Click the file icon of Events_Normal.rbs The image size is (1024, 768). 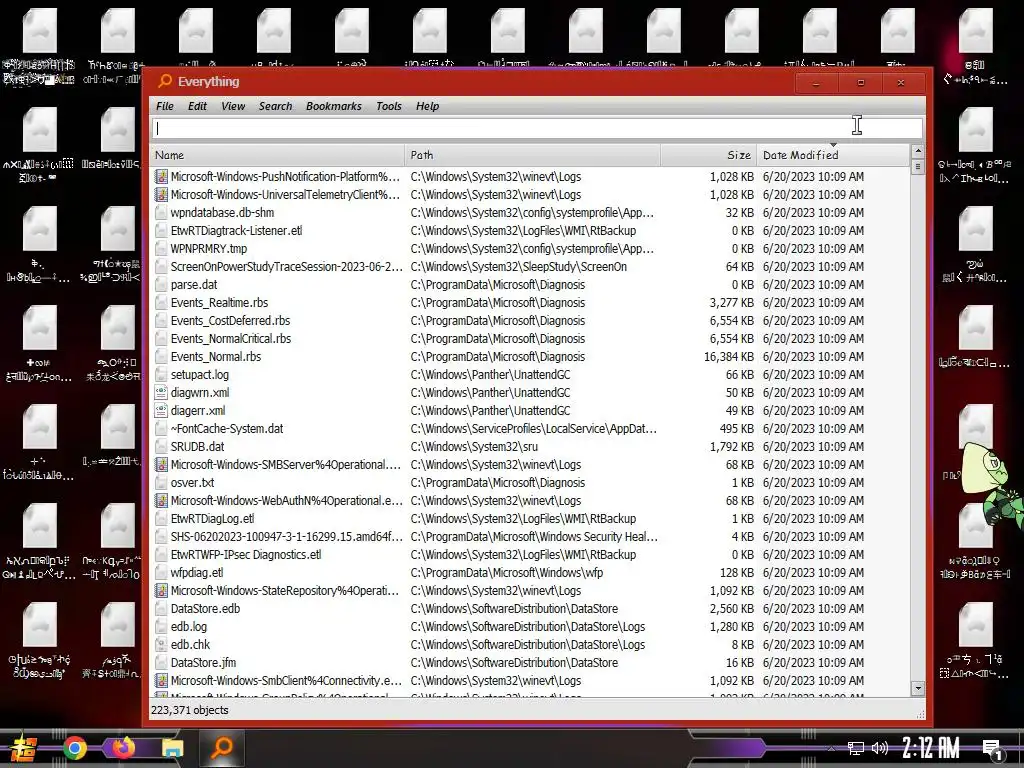click(x=161, y=357)
